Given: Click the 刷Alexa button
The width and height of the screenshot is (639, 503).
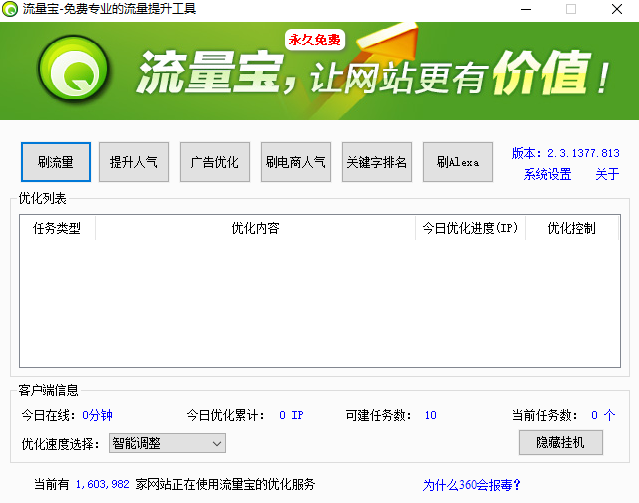Looking at the screenshot, I should (458, 162).
